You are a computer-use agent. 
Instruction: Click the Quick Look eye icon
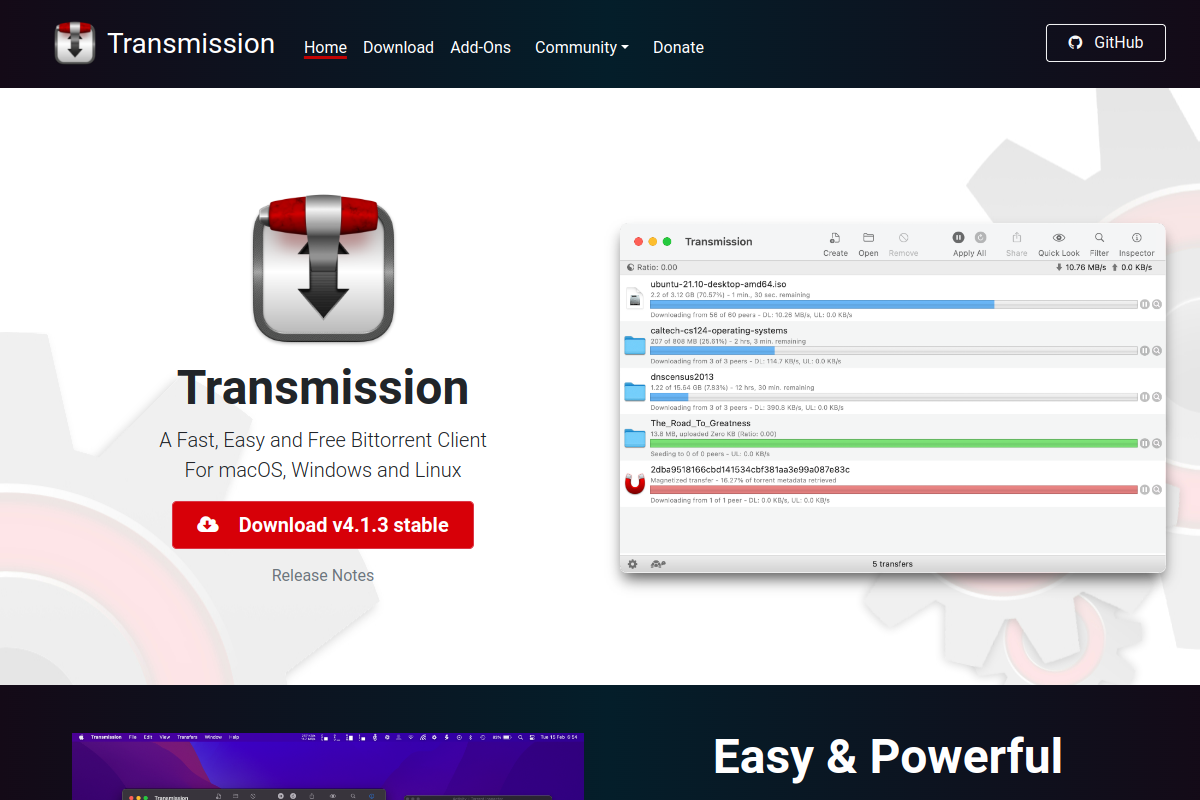tap(1058, 238)
